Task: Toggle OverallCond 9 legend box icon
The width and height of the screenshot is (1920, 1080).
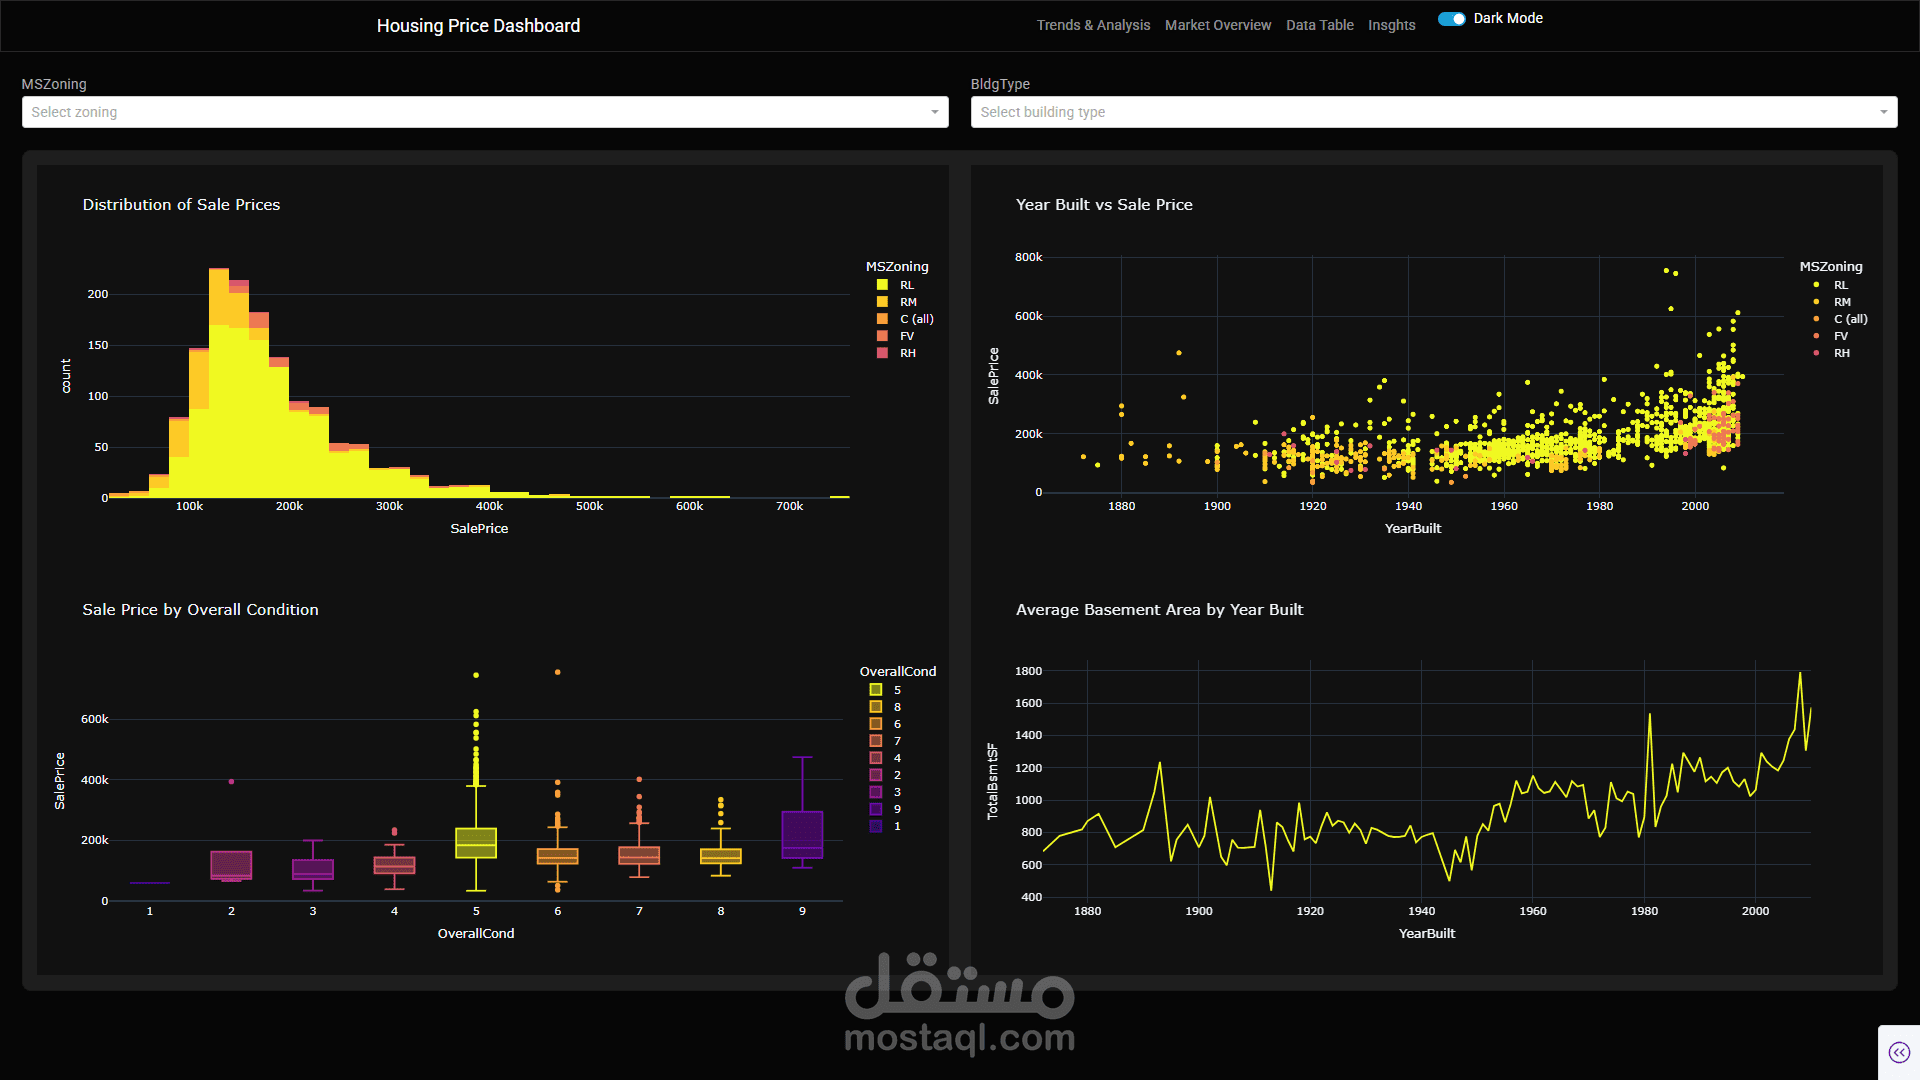Action: [x=876, y=809]
